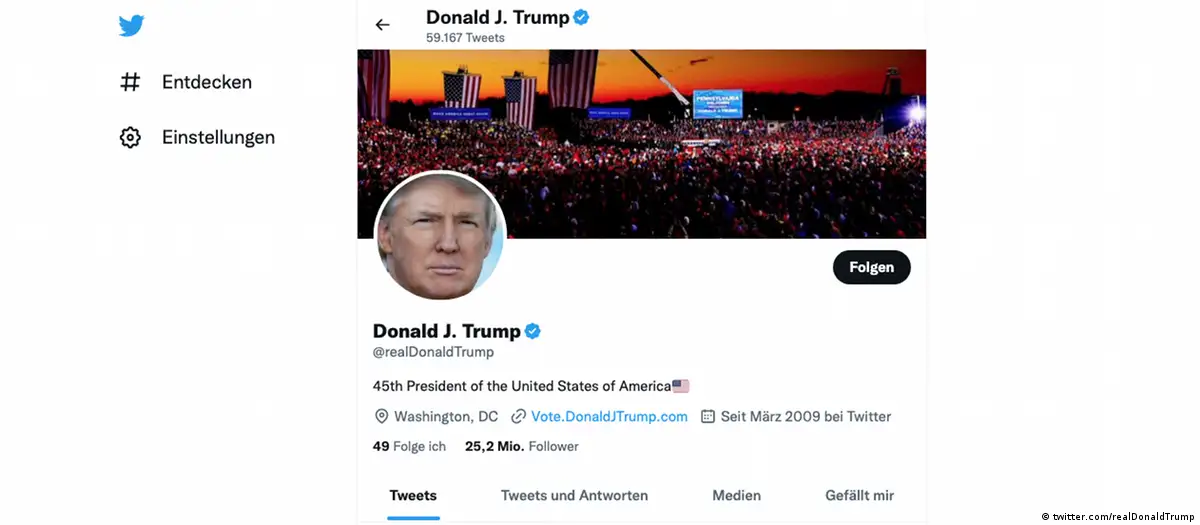Switch to Tweets und Antworten tab

pyautogui.click(x=574, y=495)
